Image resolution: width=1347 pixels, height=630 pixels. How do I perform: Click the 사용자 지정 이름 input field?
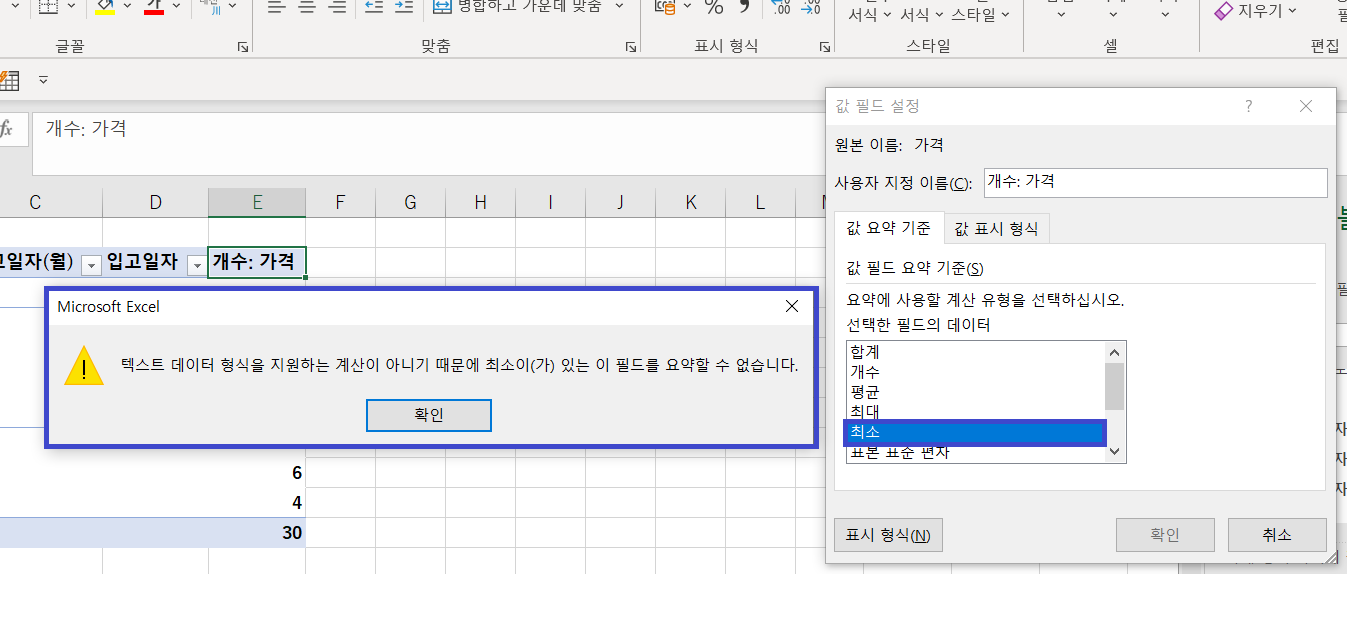(1155, 183)
